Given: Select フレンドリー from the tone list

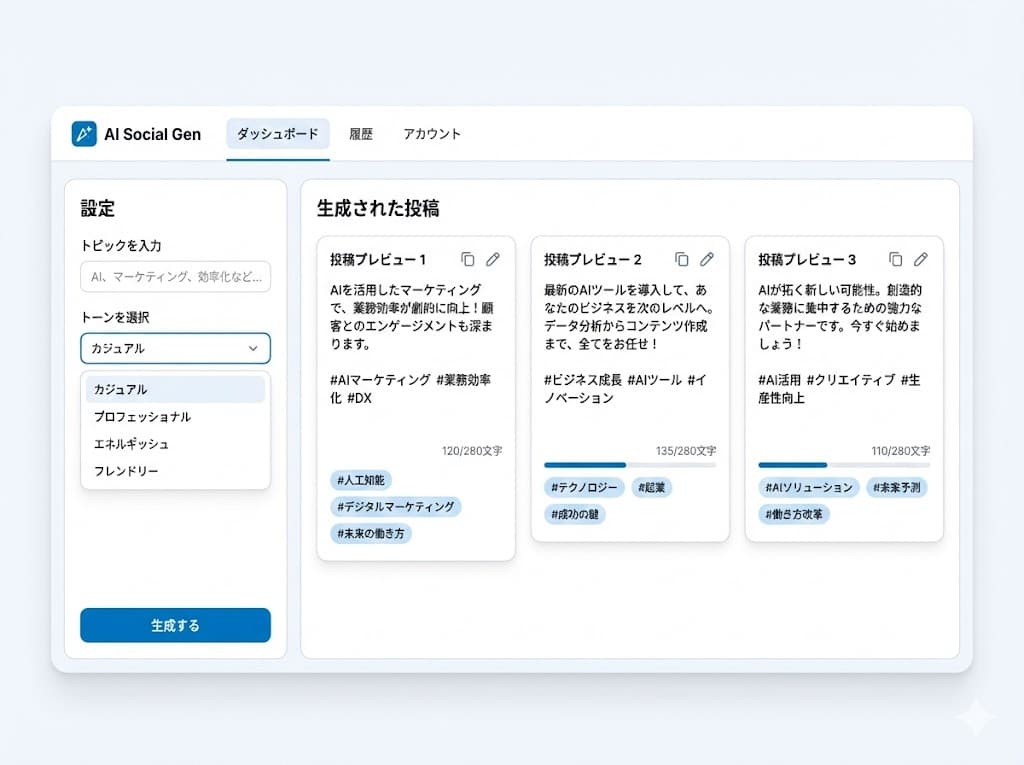Looking at the screenshot, I should (125, 470).
